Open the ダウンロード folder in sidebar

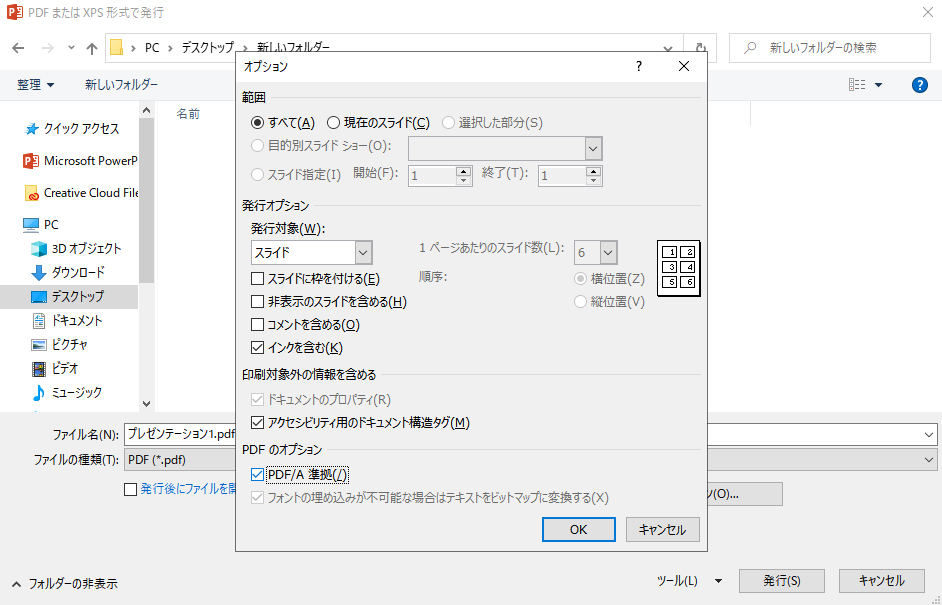78,272
